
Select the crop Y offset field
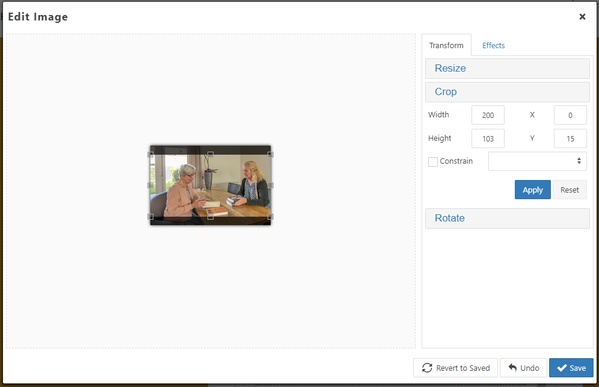coord(570,139)
